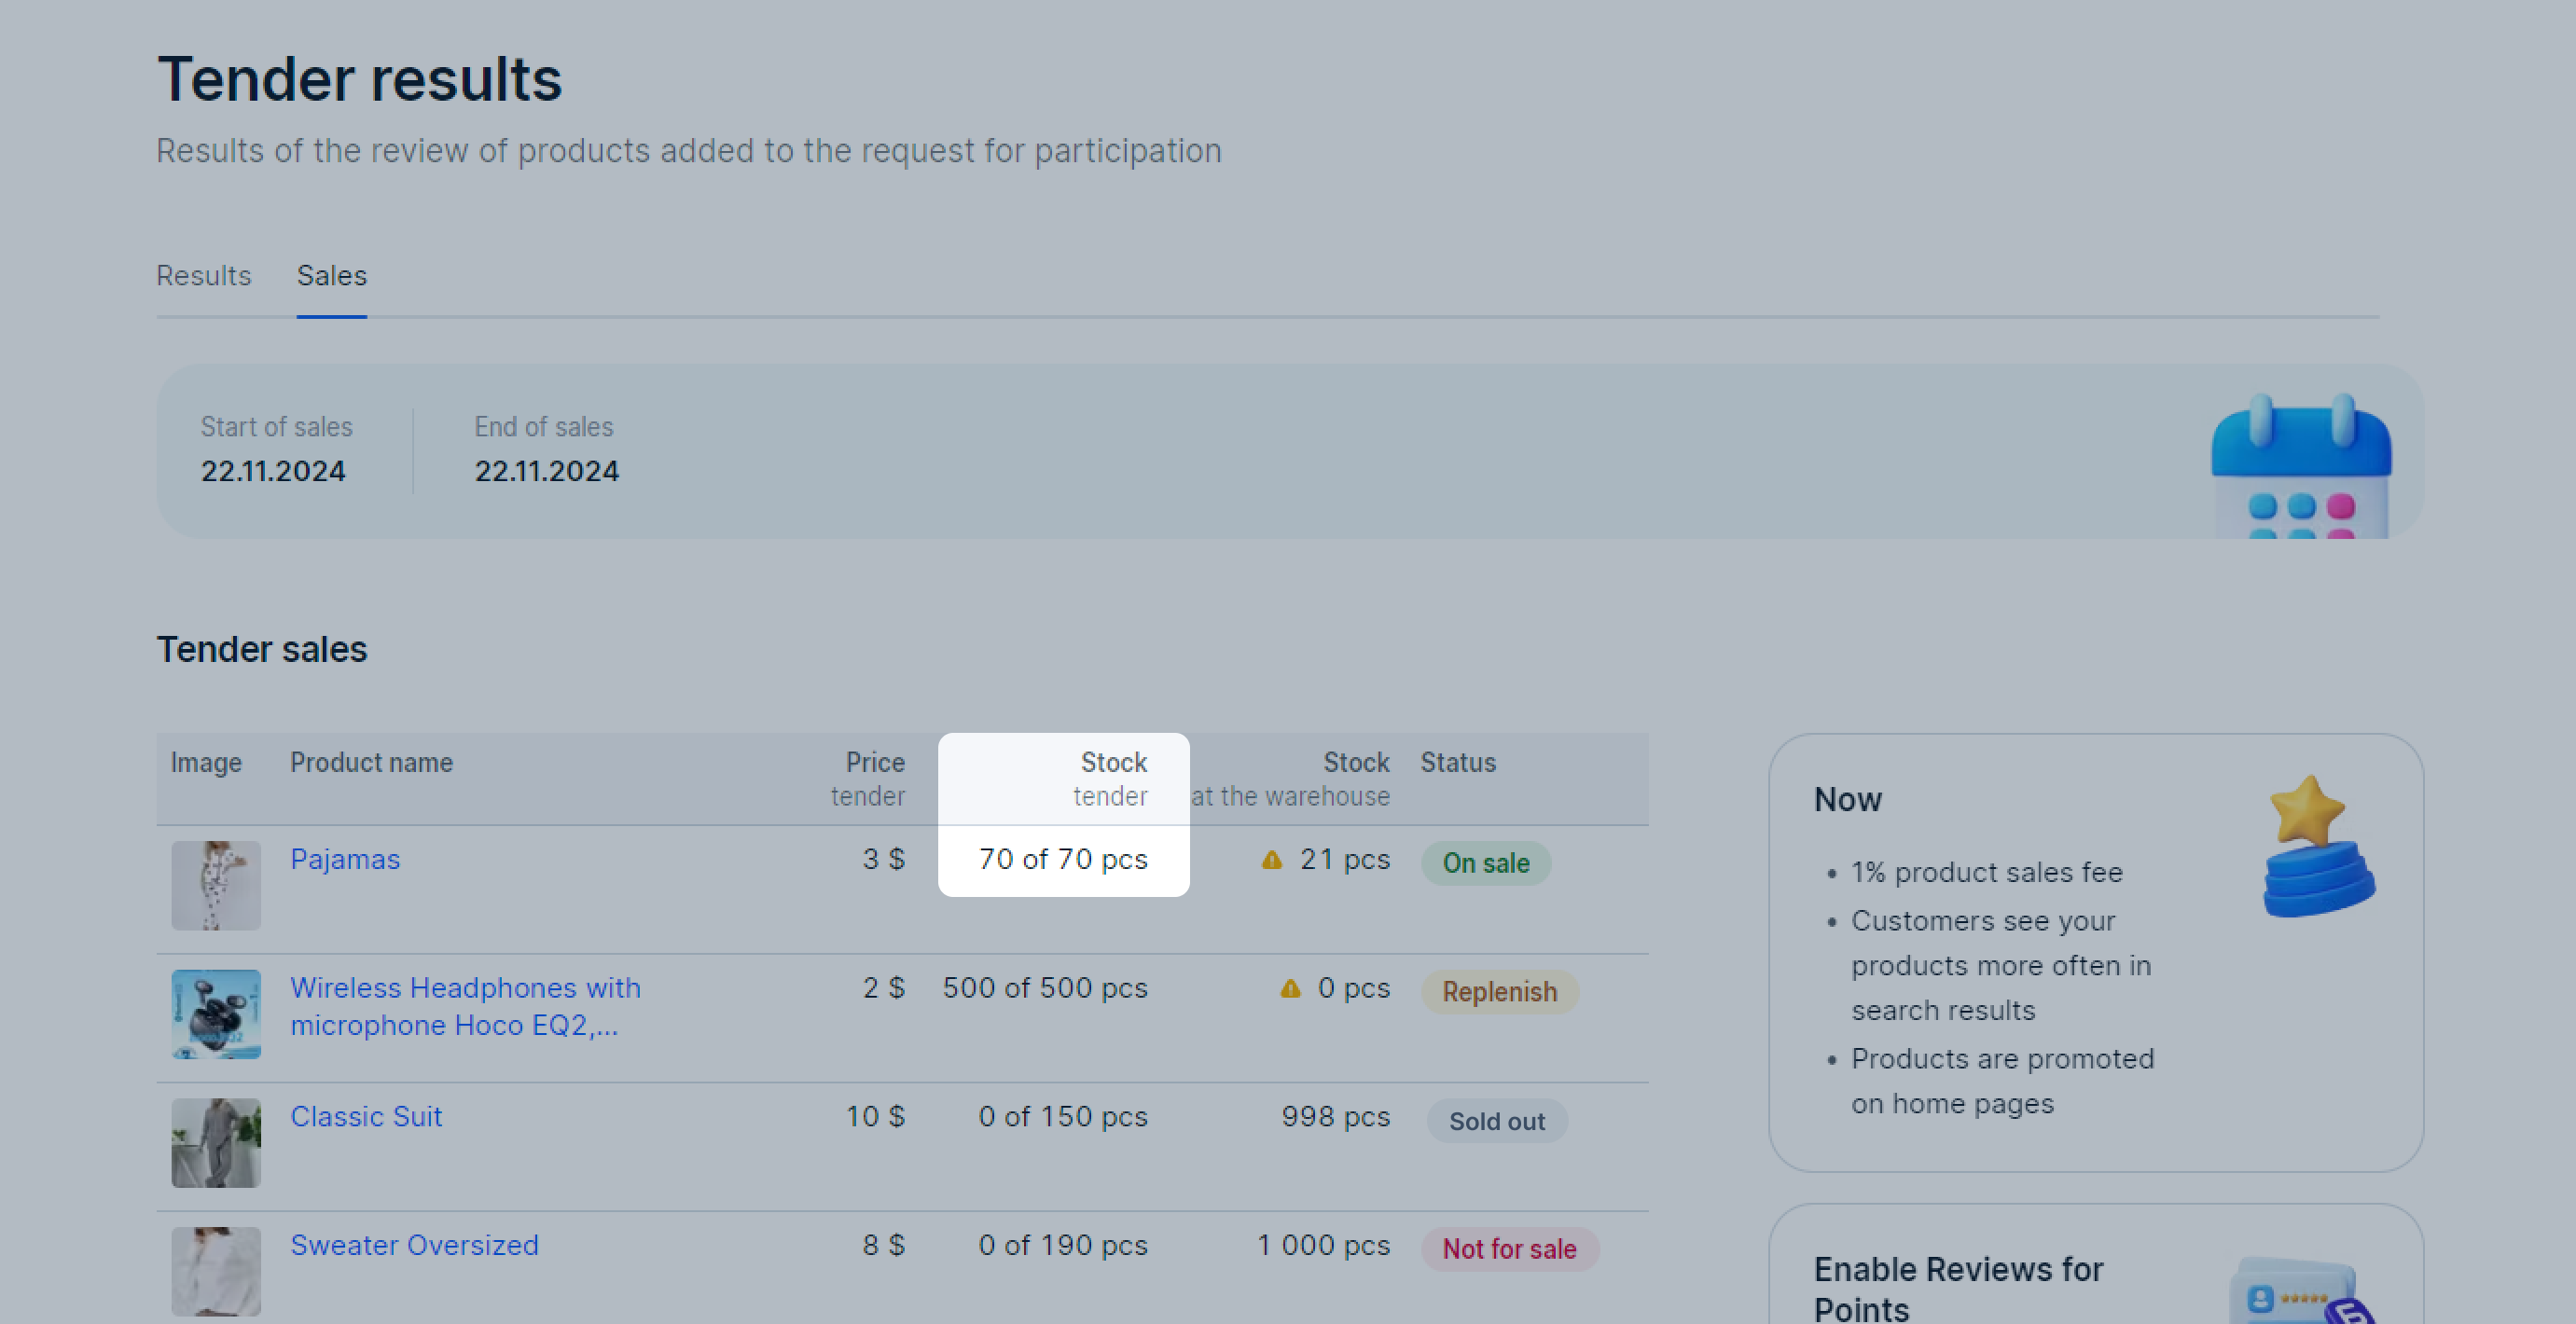Screen dimensions: 2576x1324
Task: Click the Classic Suit thumbnail image
Action: [x=216, y=1143]
